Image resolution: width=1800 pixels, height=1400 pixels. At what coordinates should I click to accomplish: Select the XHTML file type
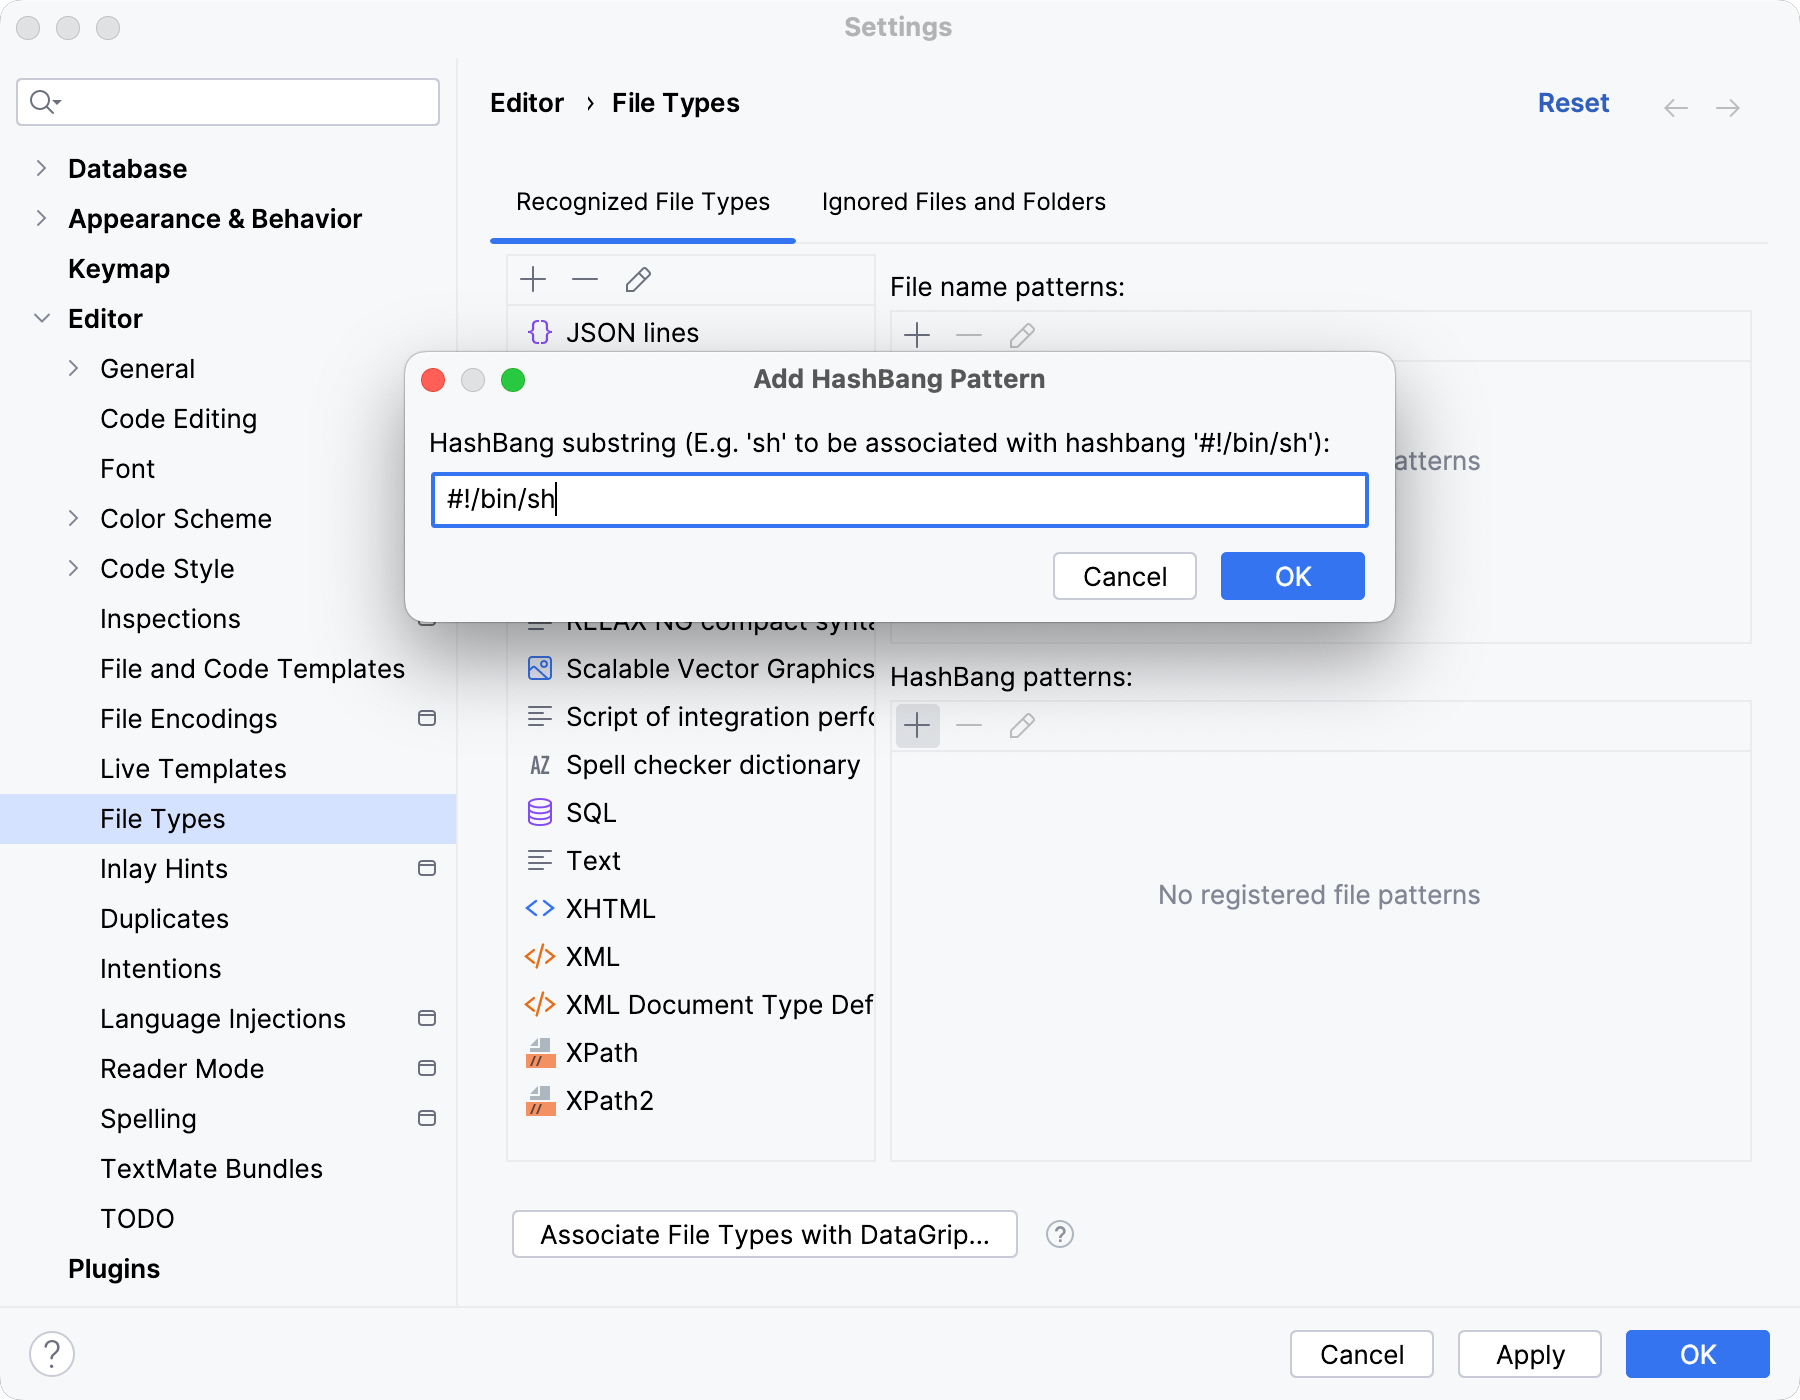tap(609, 909)
